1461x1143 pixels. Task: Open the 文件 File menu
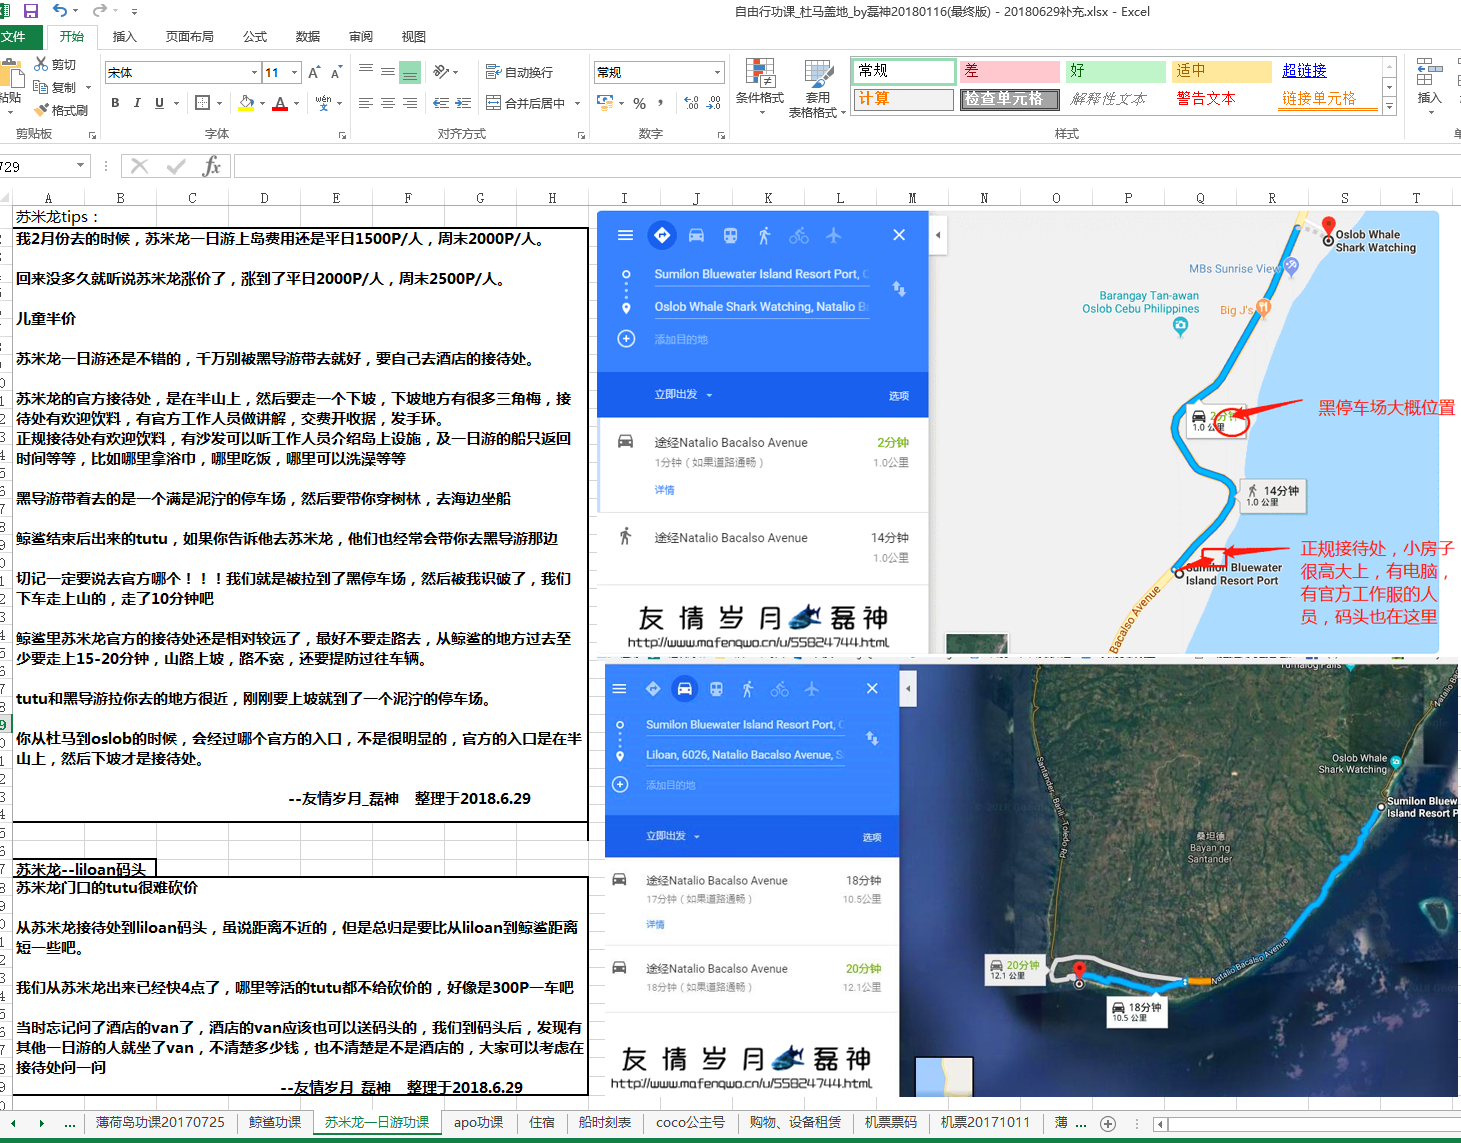coord(14,37)
